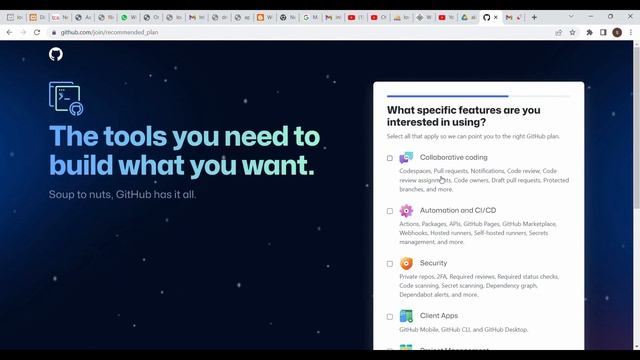Click the 'GitHub Mobile, GitHub CLI' description text

pos(463,329)
